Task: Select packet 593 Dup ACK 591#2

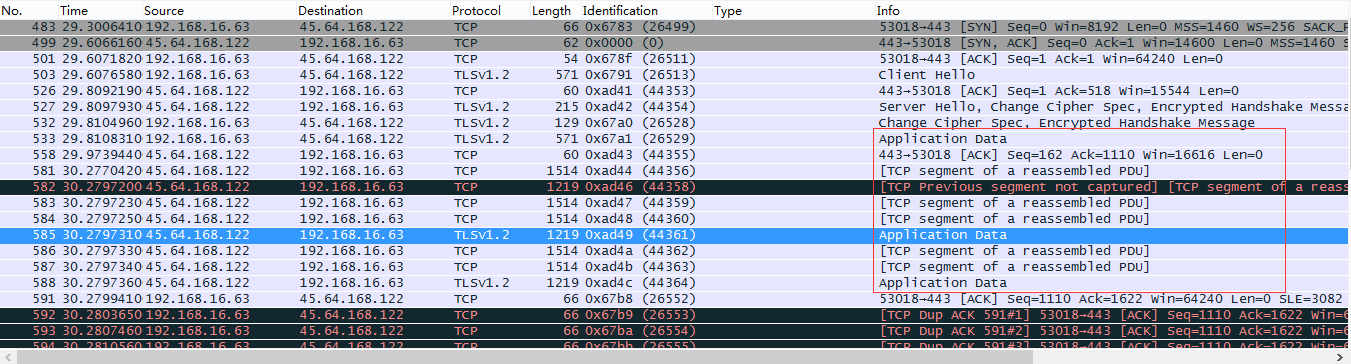Action: tap(675, 331)
